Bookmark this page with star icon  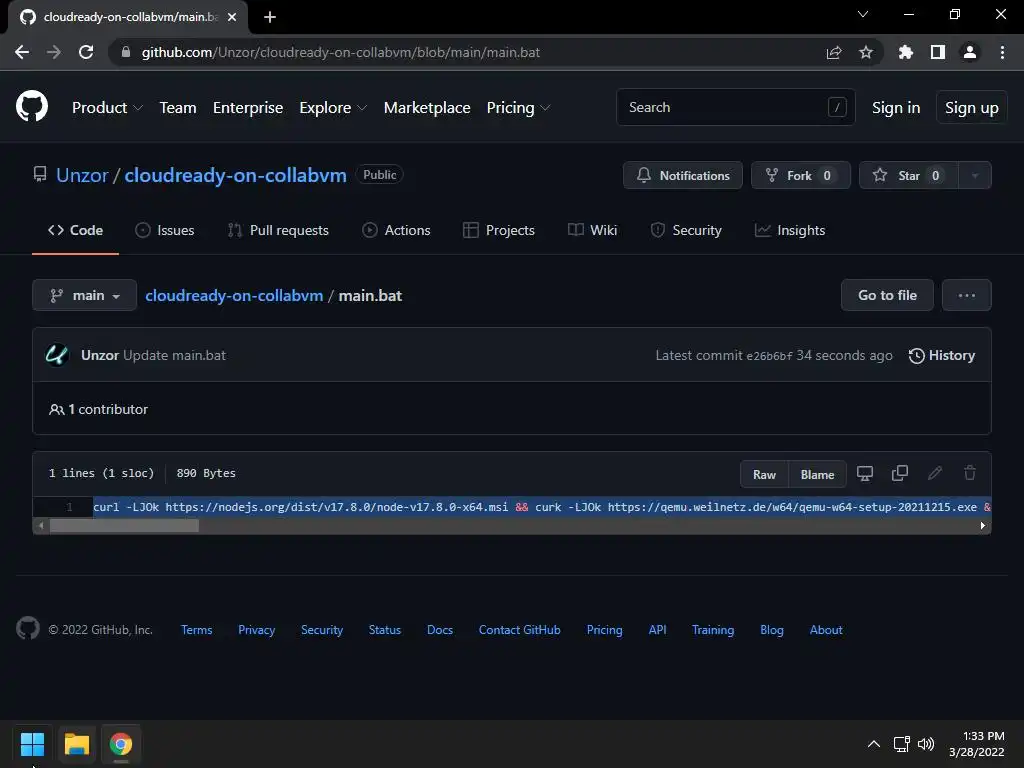coord(866,52)
